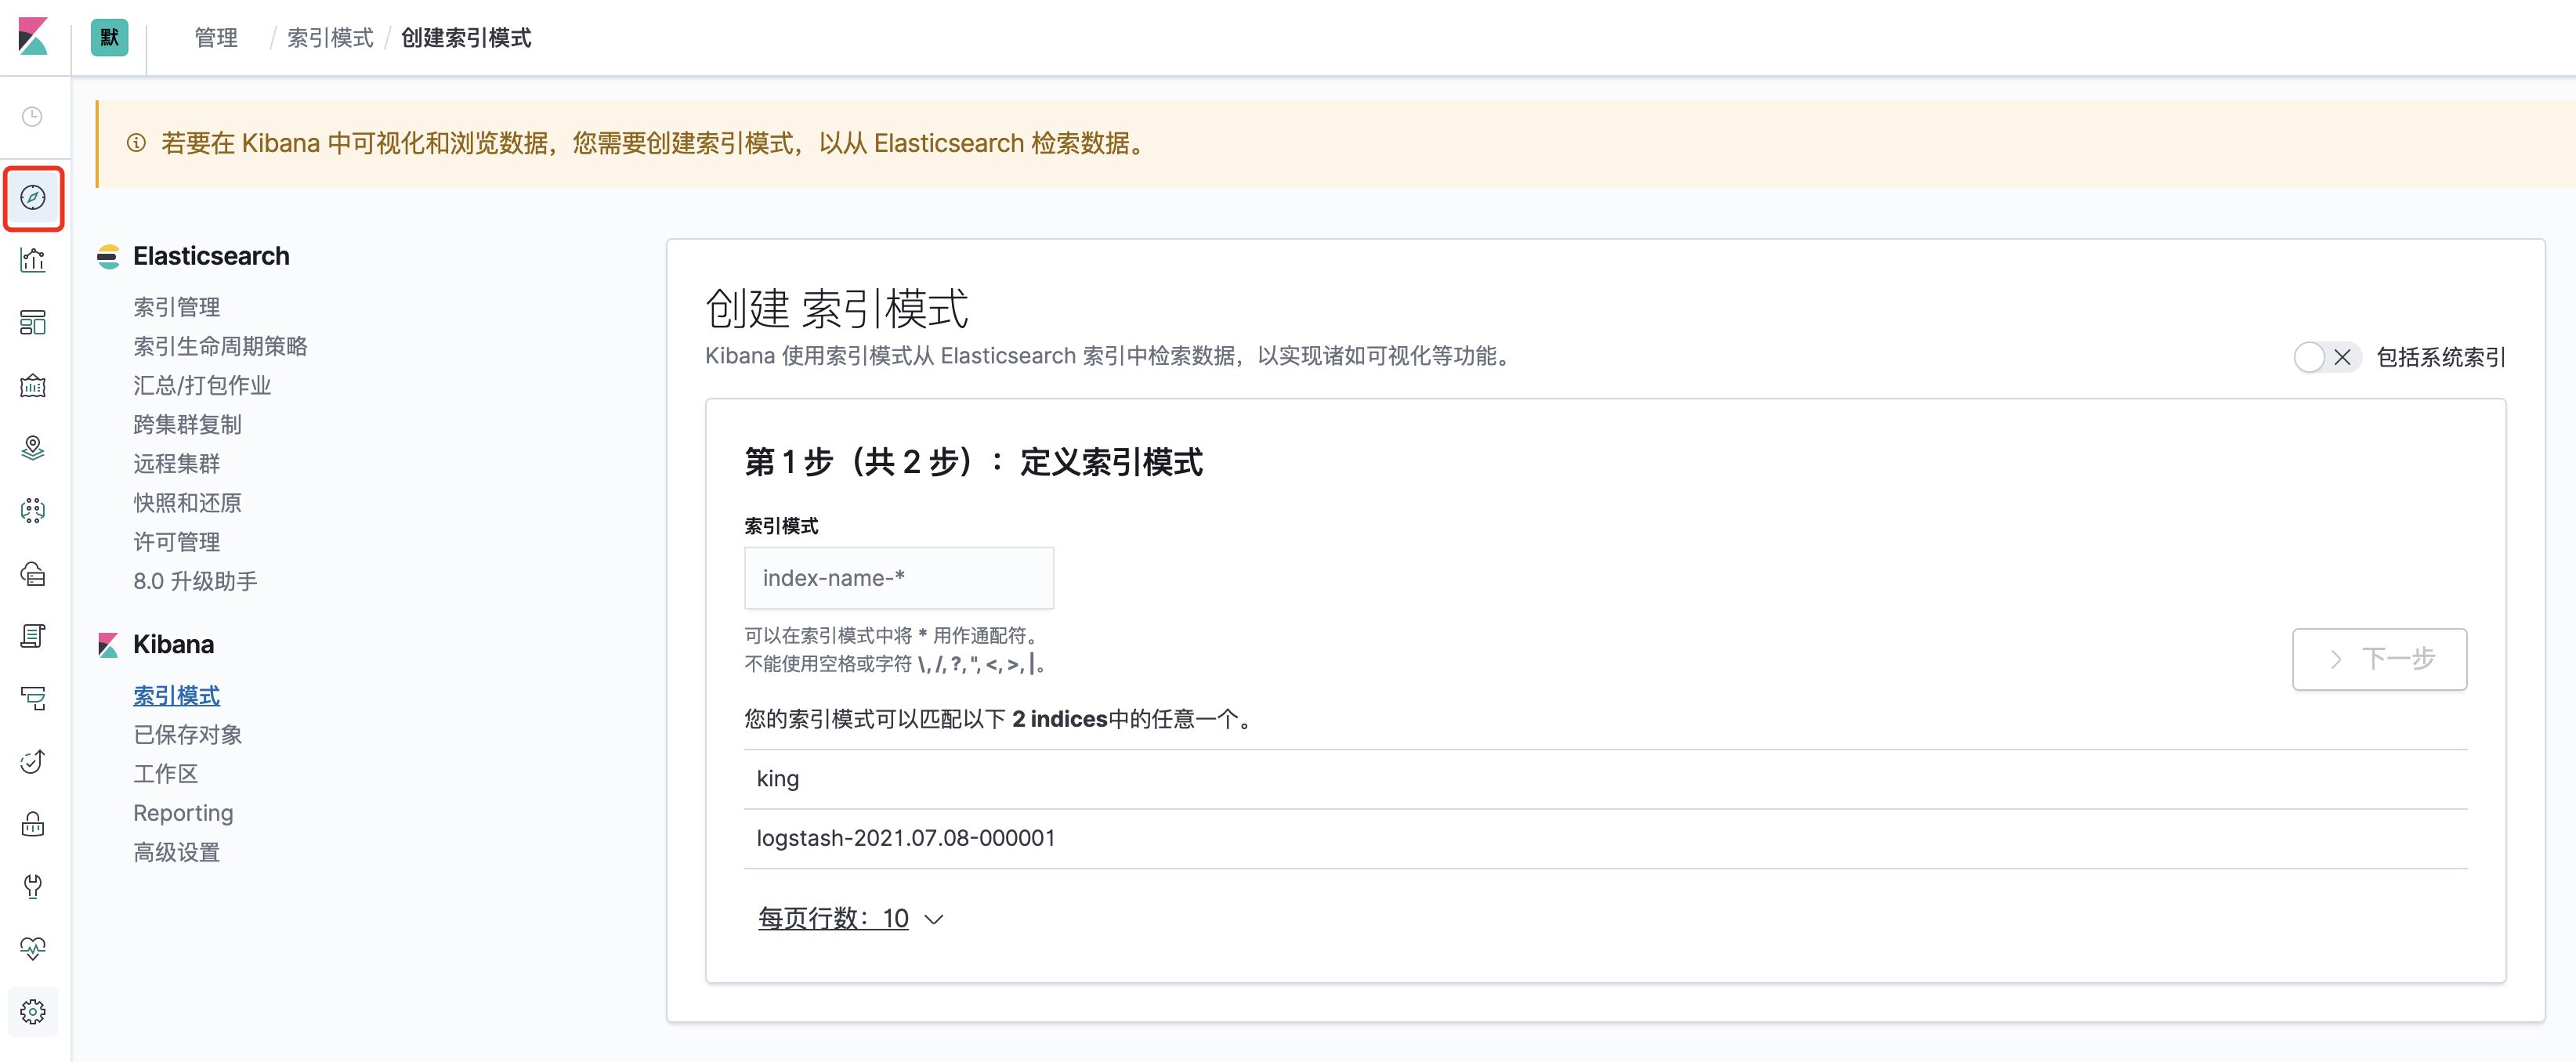Screen dimensions: 2576x1062
Task: Open Dashboard icon in sidebar
Action: coord(33,323)
